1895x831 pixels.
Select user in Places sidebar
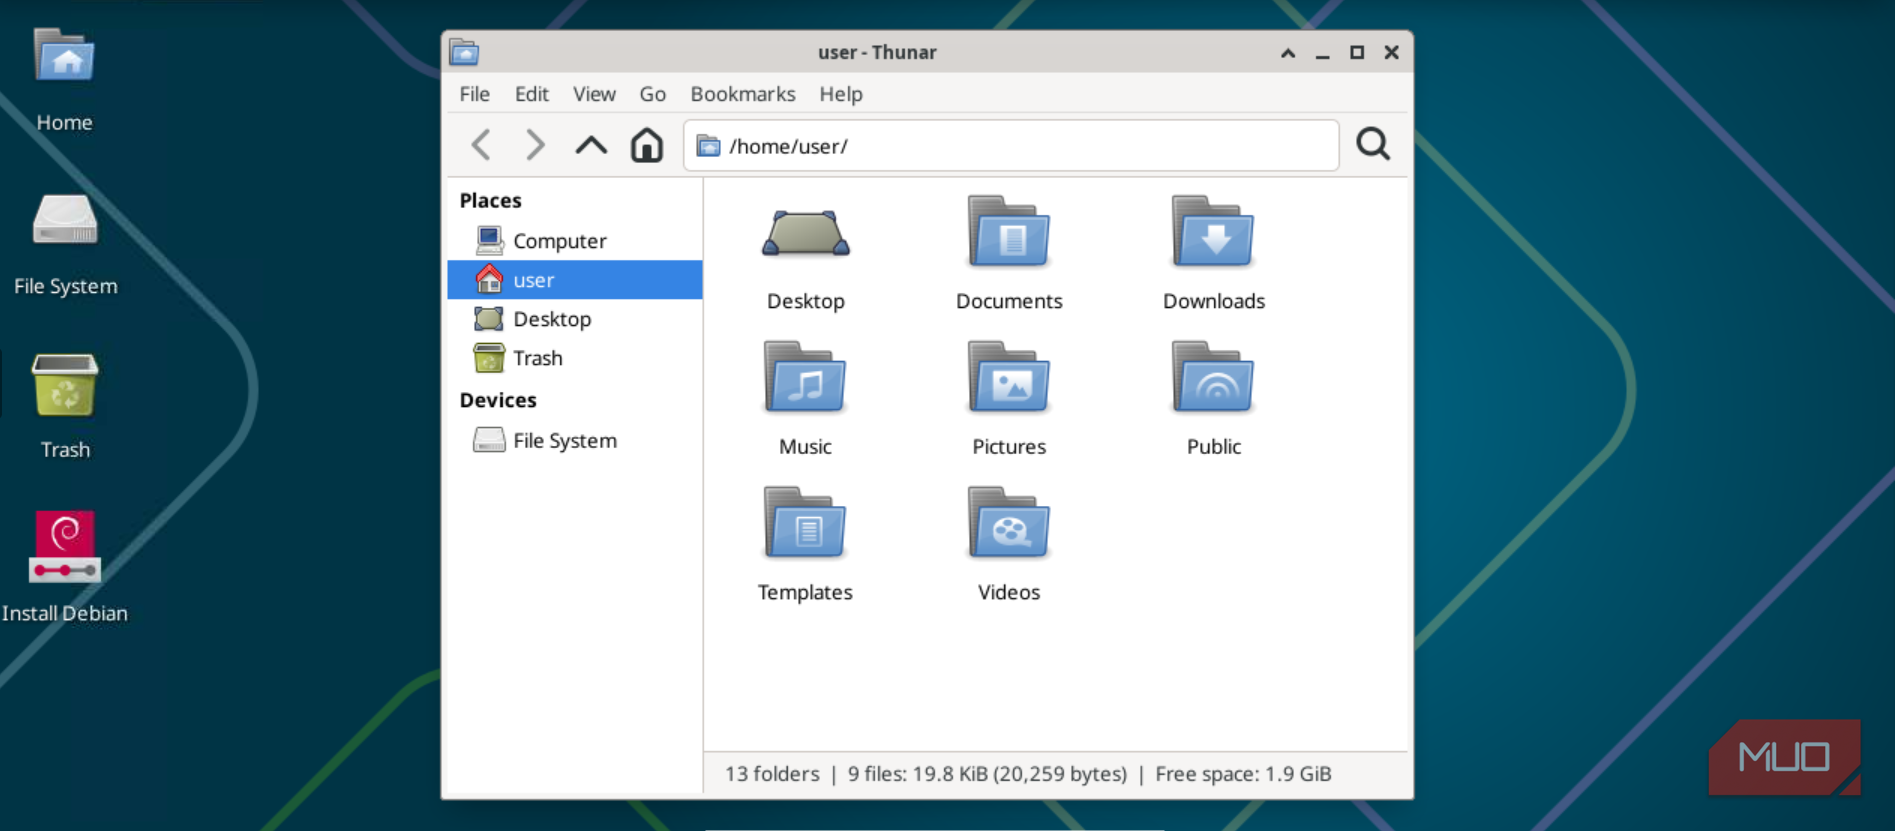coord(575,280)
